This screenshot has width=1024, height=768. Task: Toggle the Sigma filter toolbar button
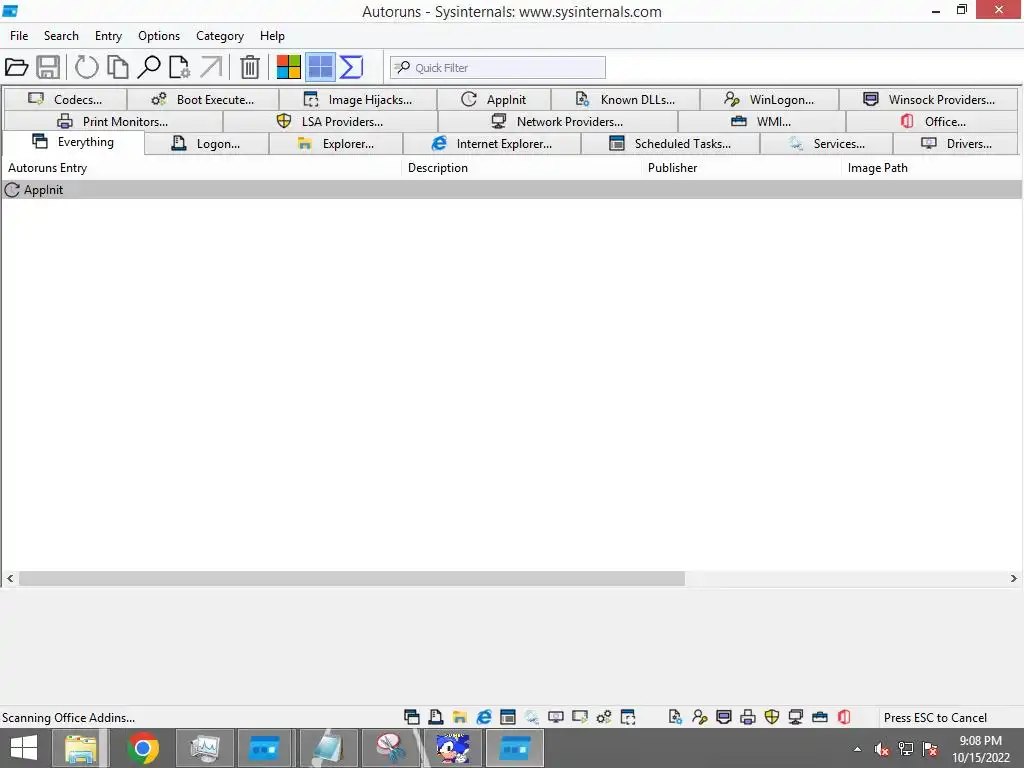click(351, 67)
